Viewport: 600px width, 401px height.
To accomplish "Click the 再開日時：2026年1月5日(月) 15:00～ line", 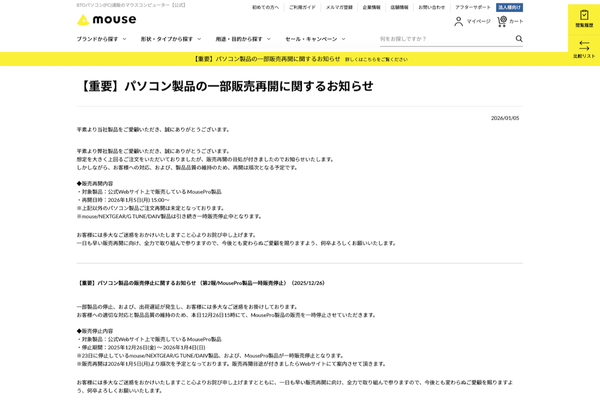I will click(123, 200).
